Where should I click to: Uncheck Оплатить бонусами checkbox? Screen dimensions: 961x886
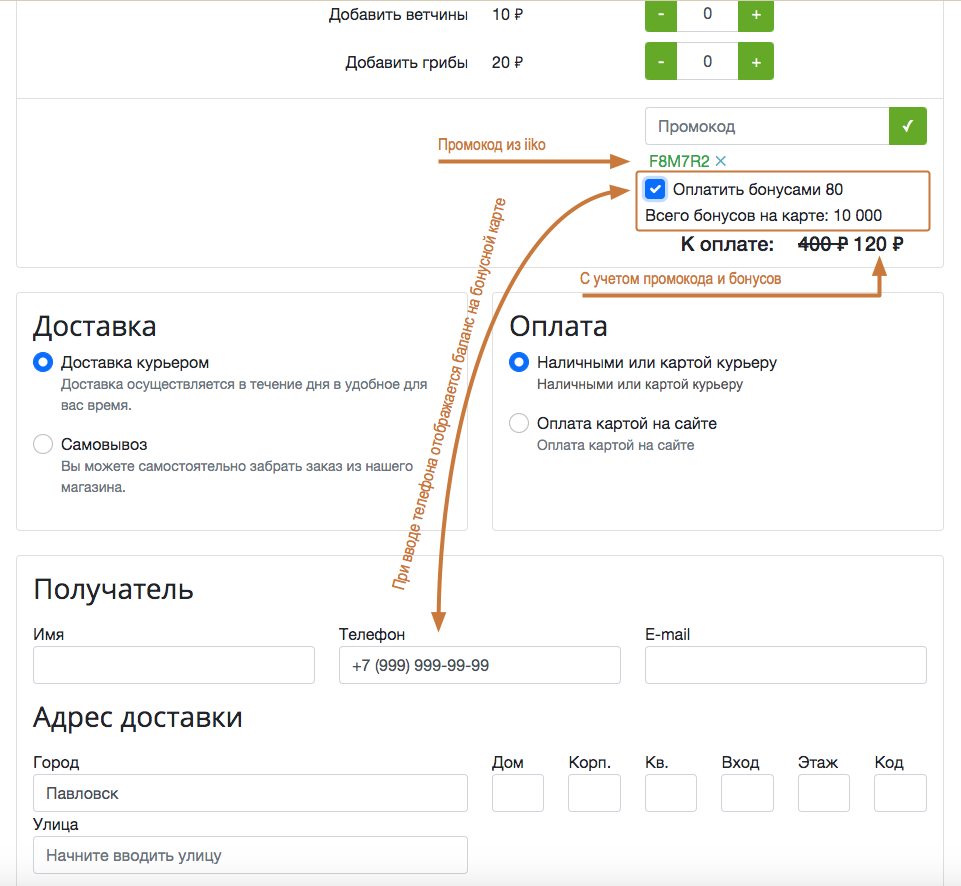coord(655,189)
